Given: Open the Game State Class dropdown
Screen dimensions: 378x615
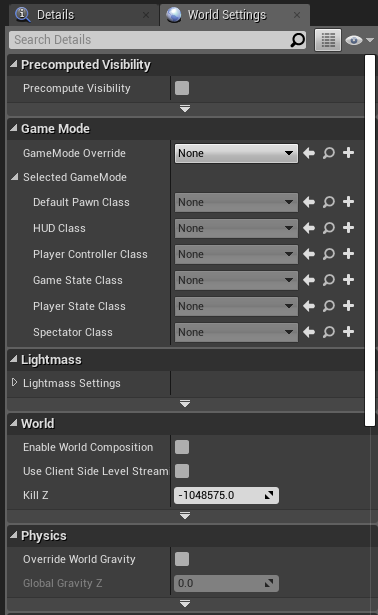Looking at the screenshot, I should pos(236,280).
